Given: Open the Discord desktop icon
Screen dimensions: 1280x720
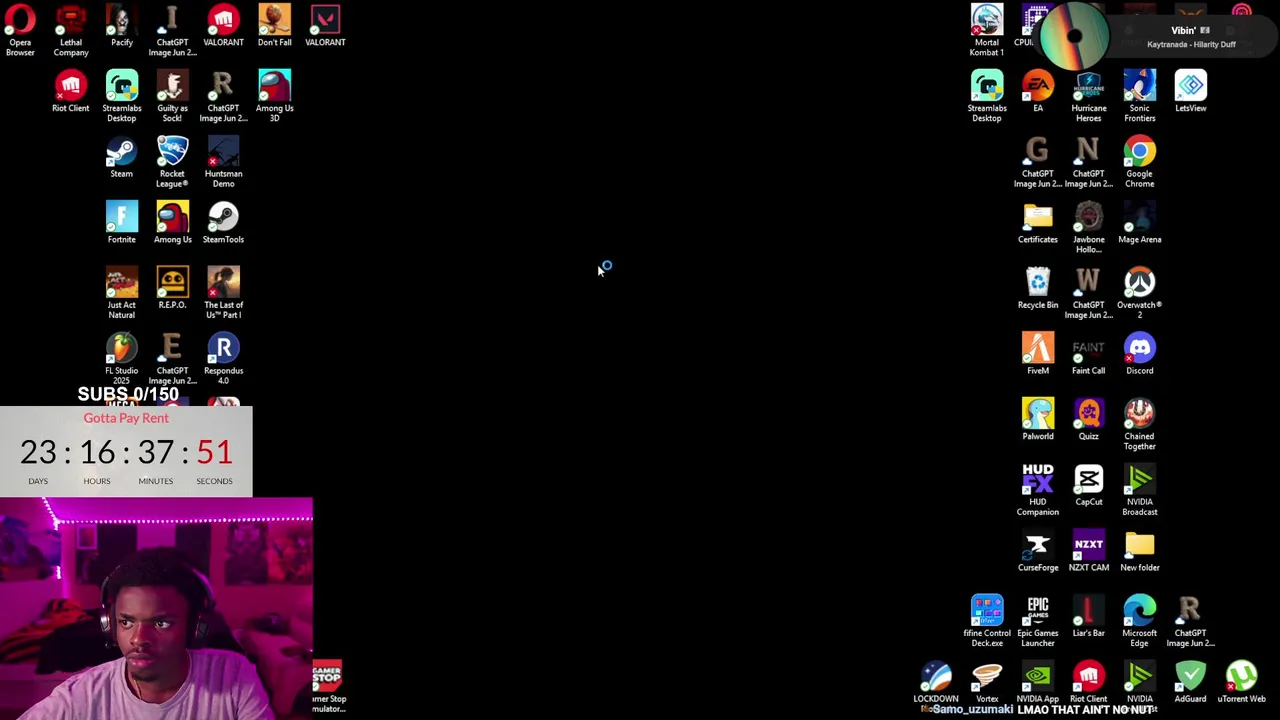Looking at the screenshot, I should [1140, 354].
